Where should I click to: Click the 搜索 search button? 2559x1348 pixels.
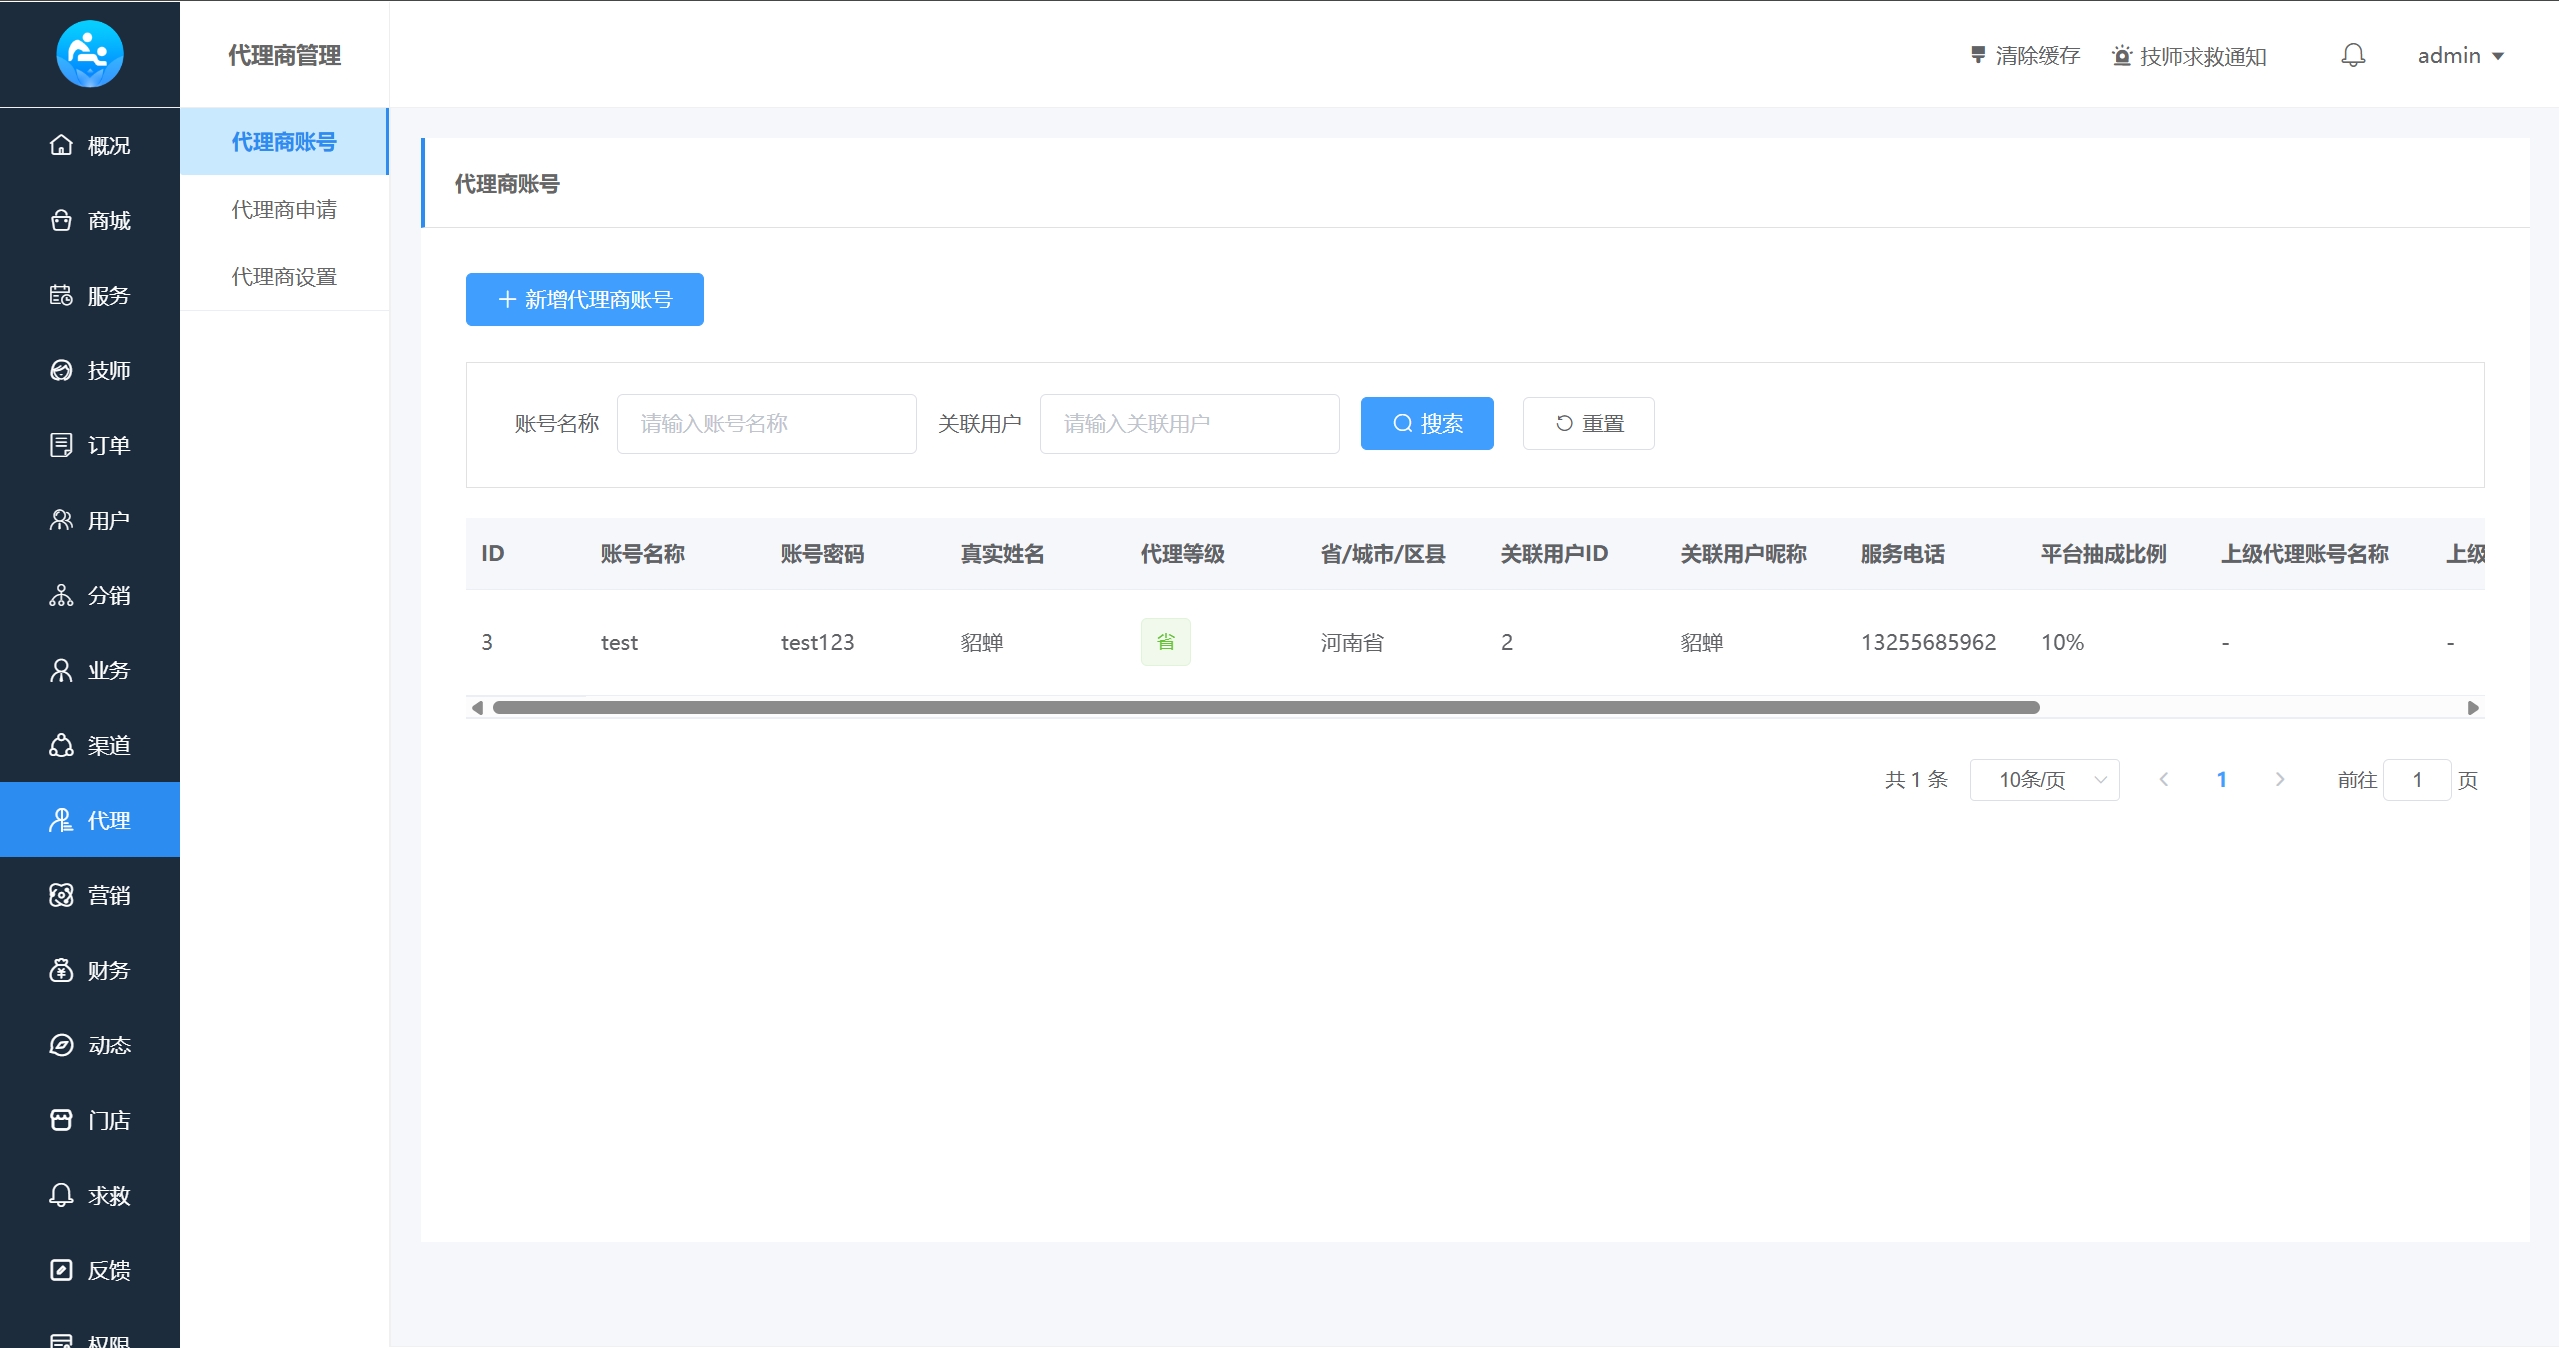(x=1427, y=423)
